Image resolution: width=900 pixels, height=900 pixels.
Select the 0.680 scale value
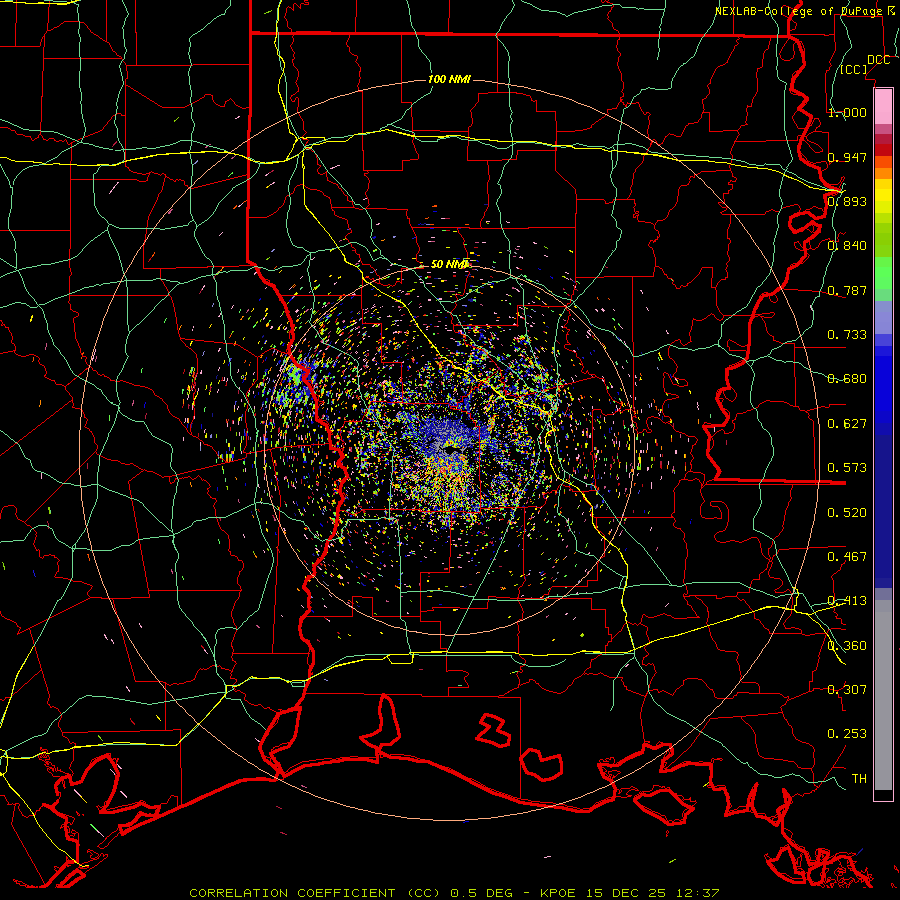tap(847, 379)
